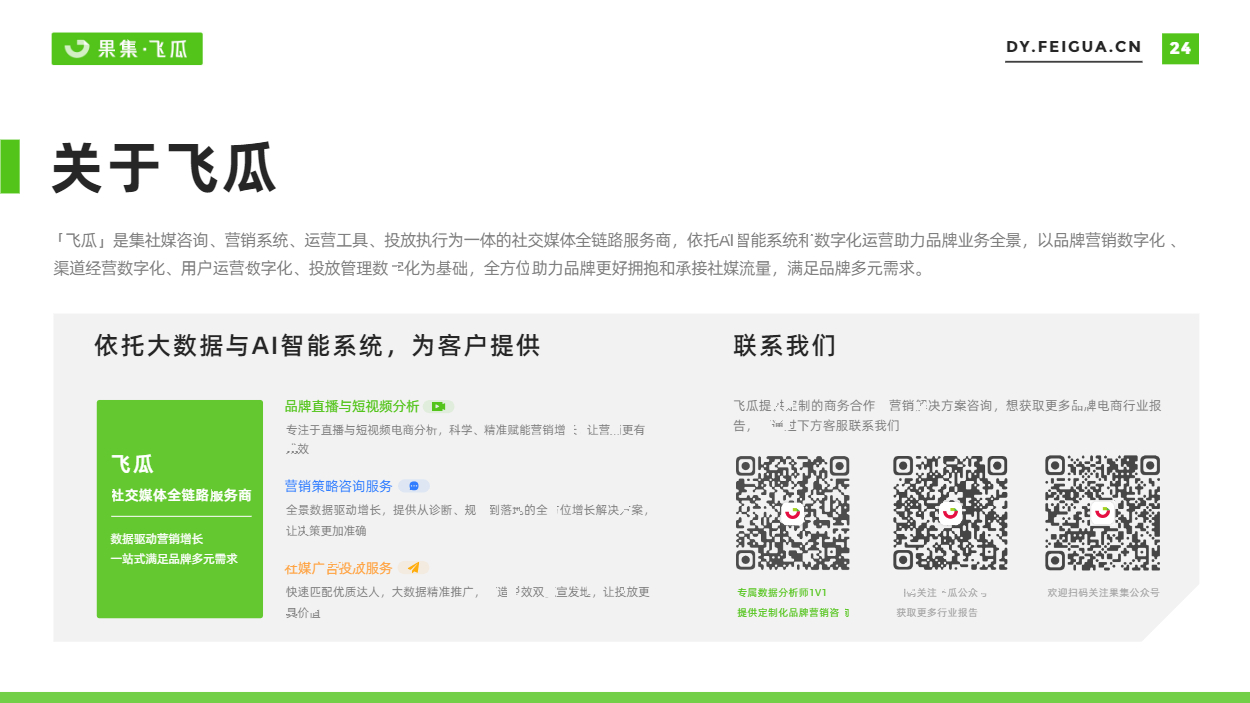Click the QR code labeled 专属数据分析师1V1

pyautogui.click(x=793, y=513)
